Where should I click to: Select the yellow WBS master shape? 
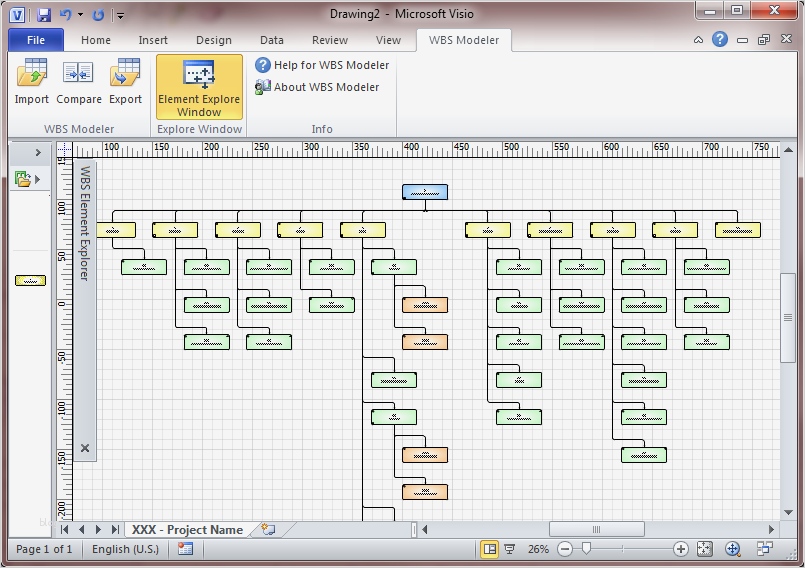tap(30, 280)
